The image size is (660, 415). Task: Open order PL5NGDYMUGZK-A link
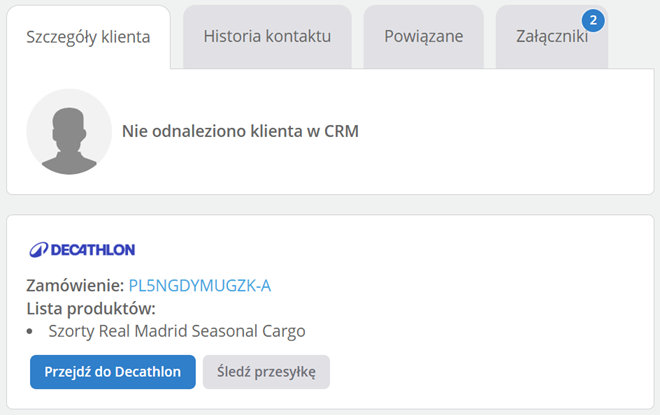click(200, 286)
